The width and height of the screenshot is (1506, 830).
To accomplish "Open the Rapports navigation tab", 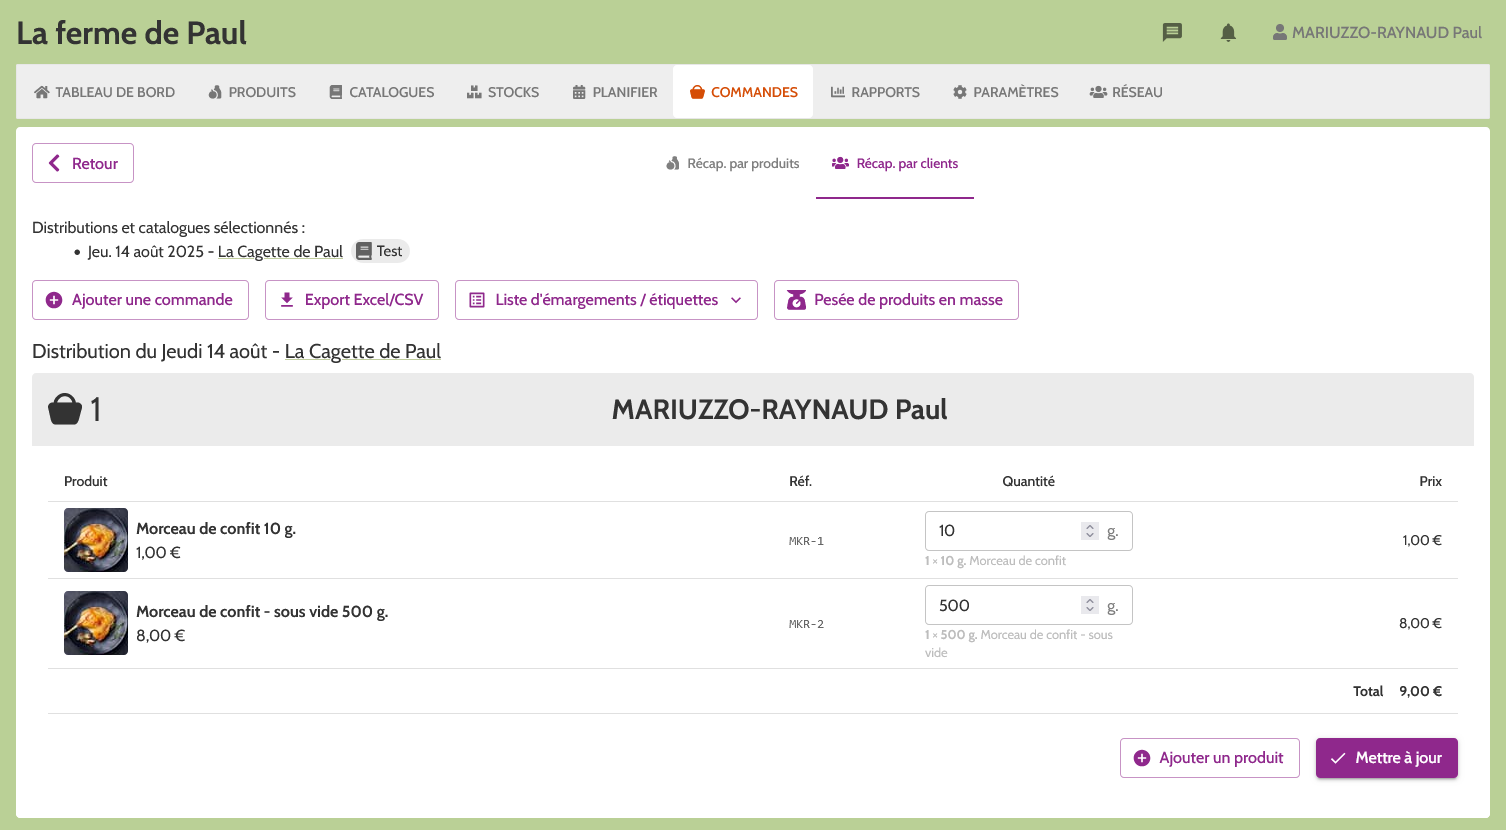I will [875, 91].
